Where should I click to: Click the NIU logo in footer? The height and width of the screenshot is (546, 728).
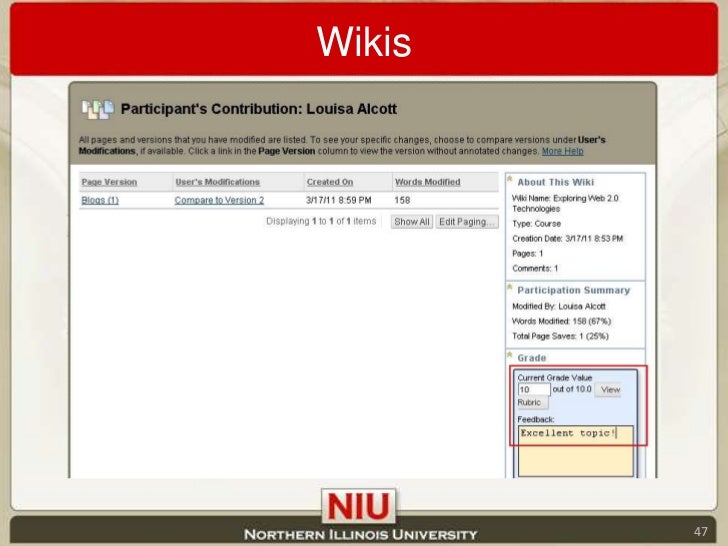[x=360, y=505]
